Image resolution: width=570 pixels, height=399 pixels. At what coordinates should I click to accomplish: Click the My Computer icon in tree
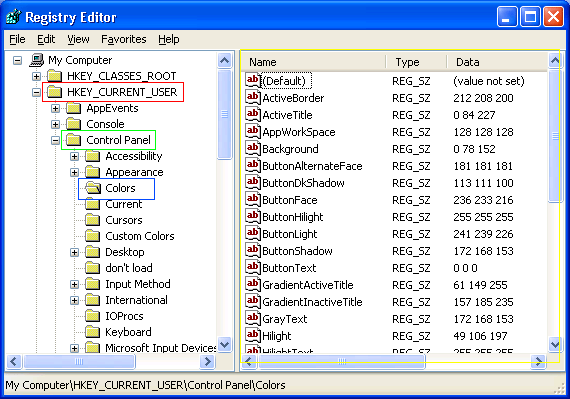tap(37, 60)
